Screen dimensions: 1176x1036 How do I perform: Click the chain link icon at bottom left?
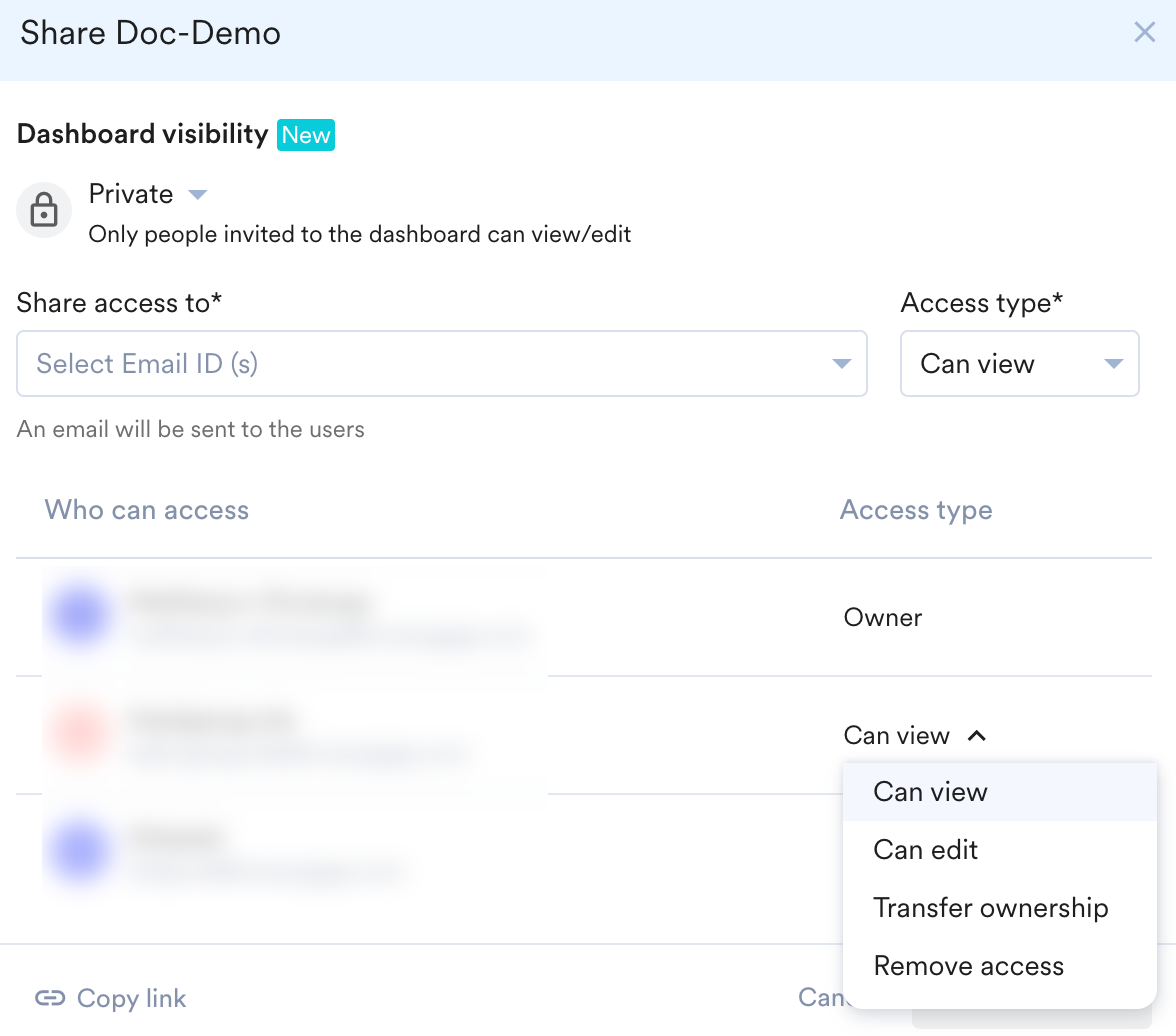tap(49, 998)
